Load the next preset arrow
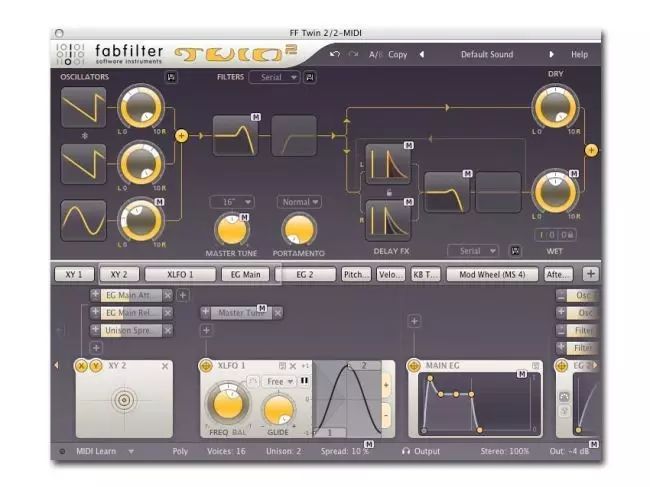The height and width of the screenshot is (487, 650). click(x=551, y=54)
